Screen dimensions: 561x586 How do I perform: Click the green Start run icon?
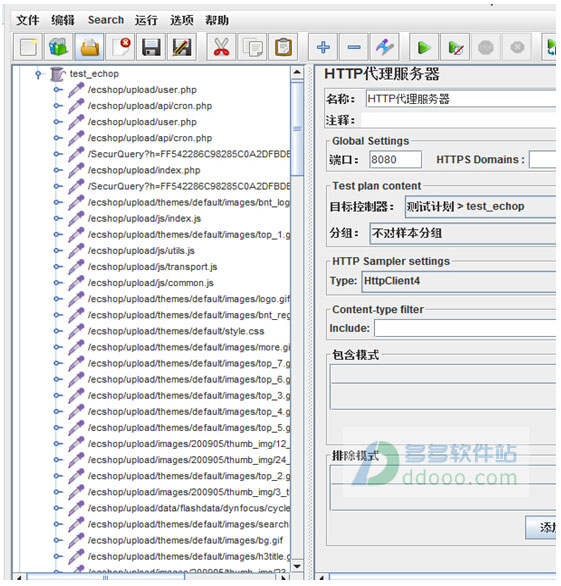click(x=424, y=47)
